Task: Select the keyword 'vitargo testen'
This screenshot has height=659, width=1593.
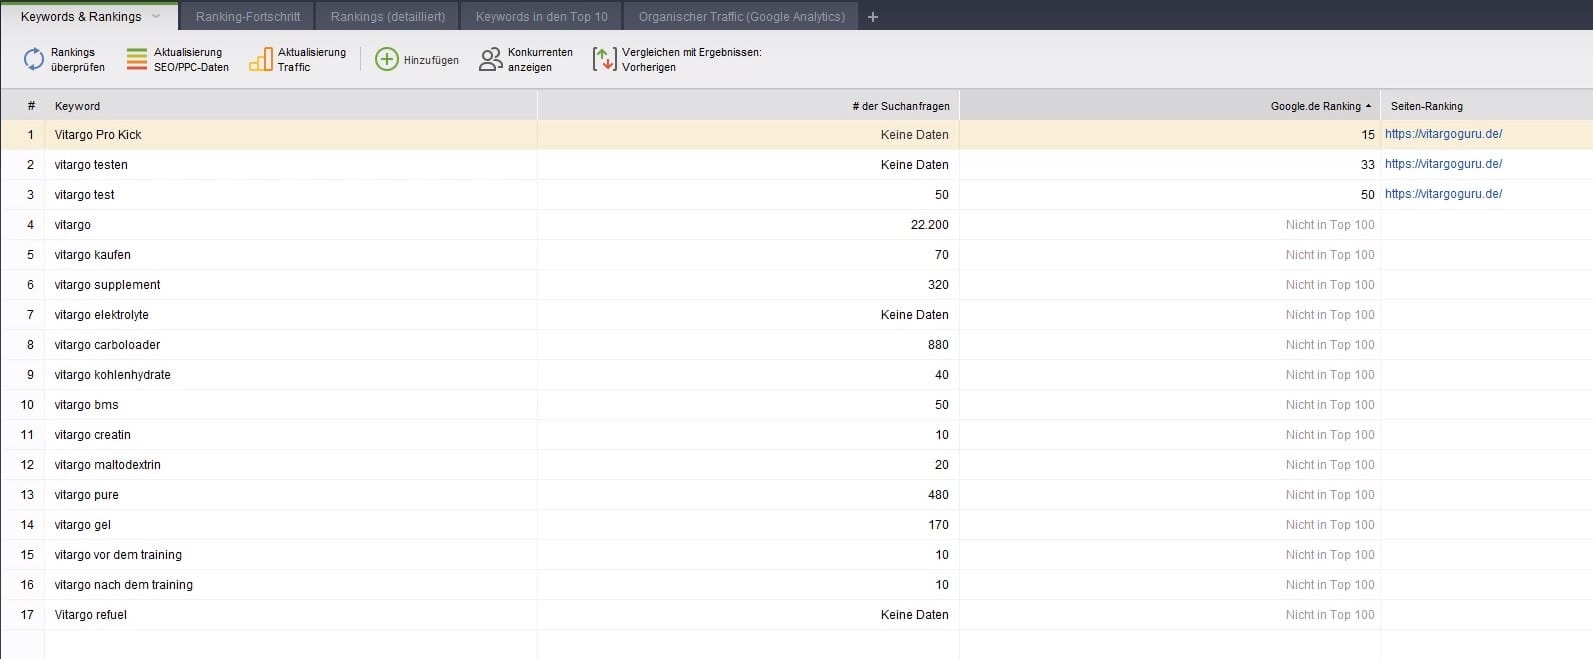Action: tap(91, 165)
